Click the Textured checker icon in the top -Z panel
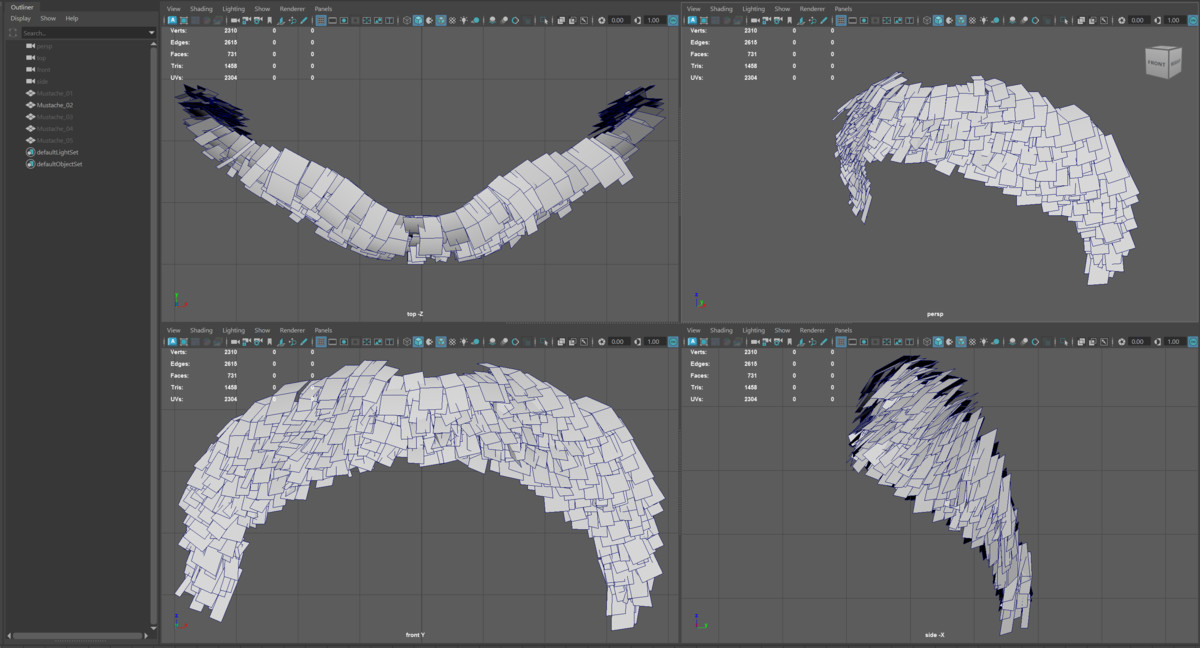 (452, 20)
